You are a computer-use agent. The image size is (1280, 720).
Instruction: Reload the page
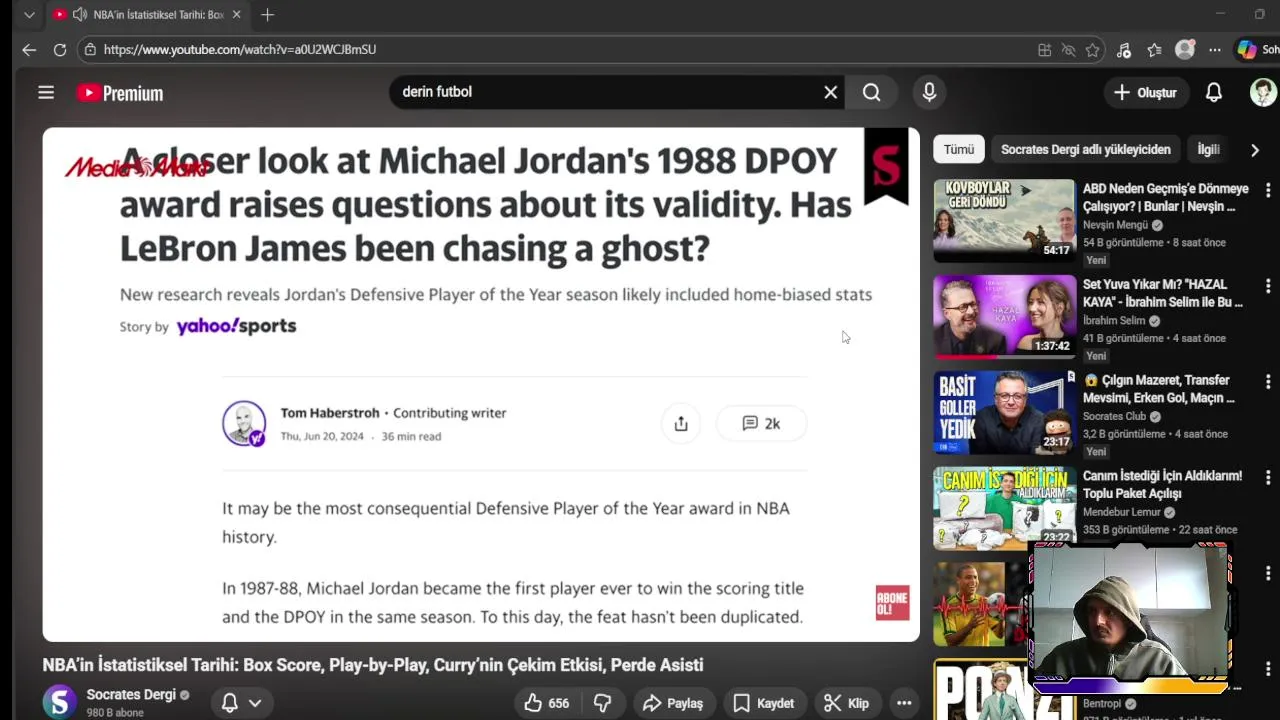pos(60,49)
